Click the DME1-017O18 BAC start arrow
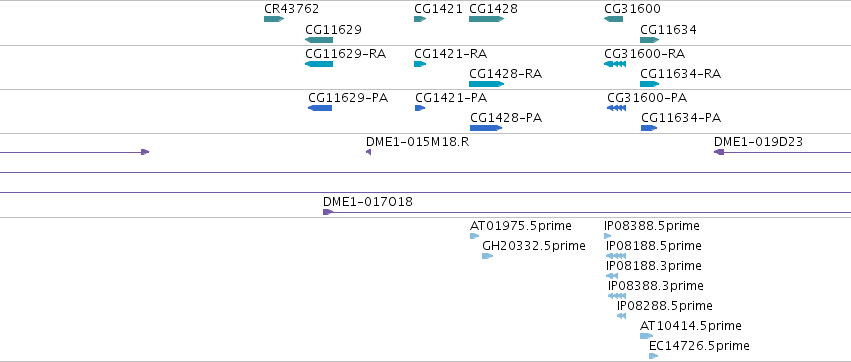 [x=328, y=212]
